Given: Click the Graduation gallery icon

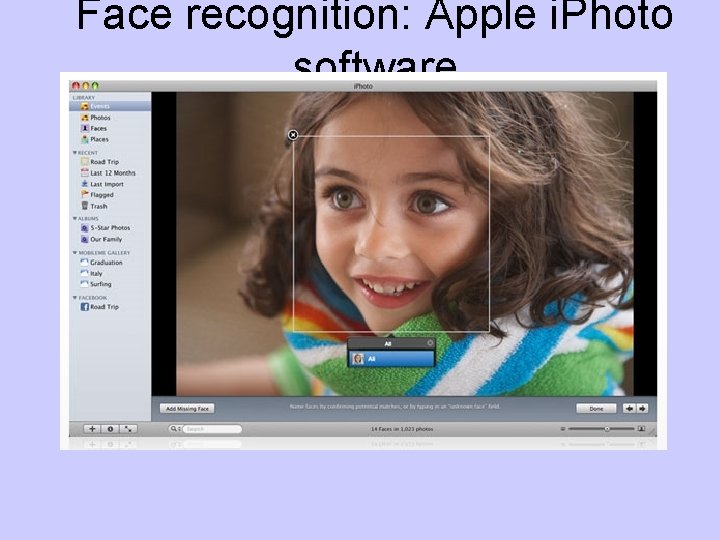Looking at the screenshot, I should pyautogui.click(x=84, y=262).
